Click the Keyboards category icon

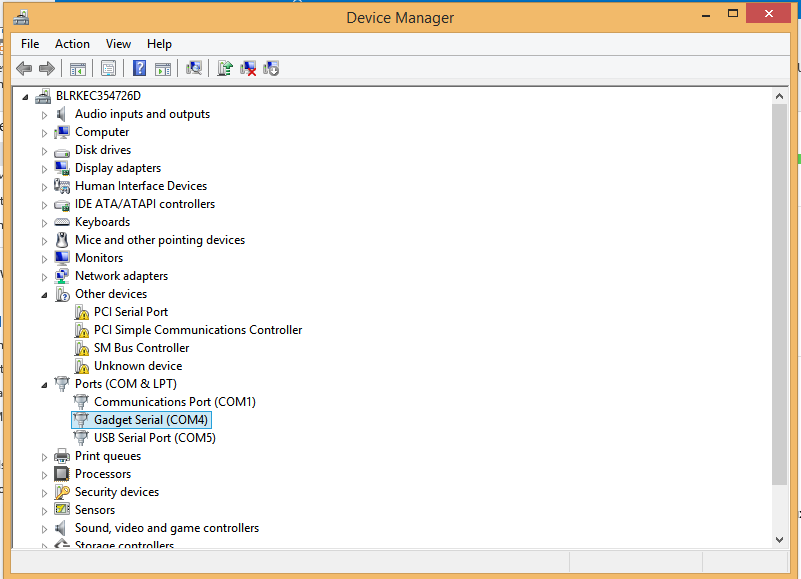62,222
